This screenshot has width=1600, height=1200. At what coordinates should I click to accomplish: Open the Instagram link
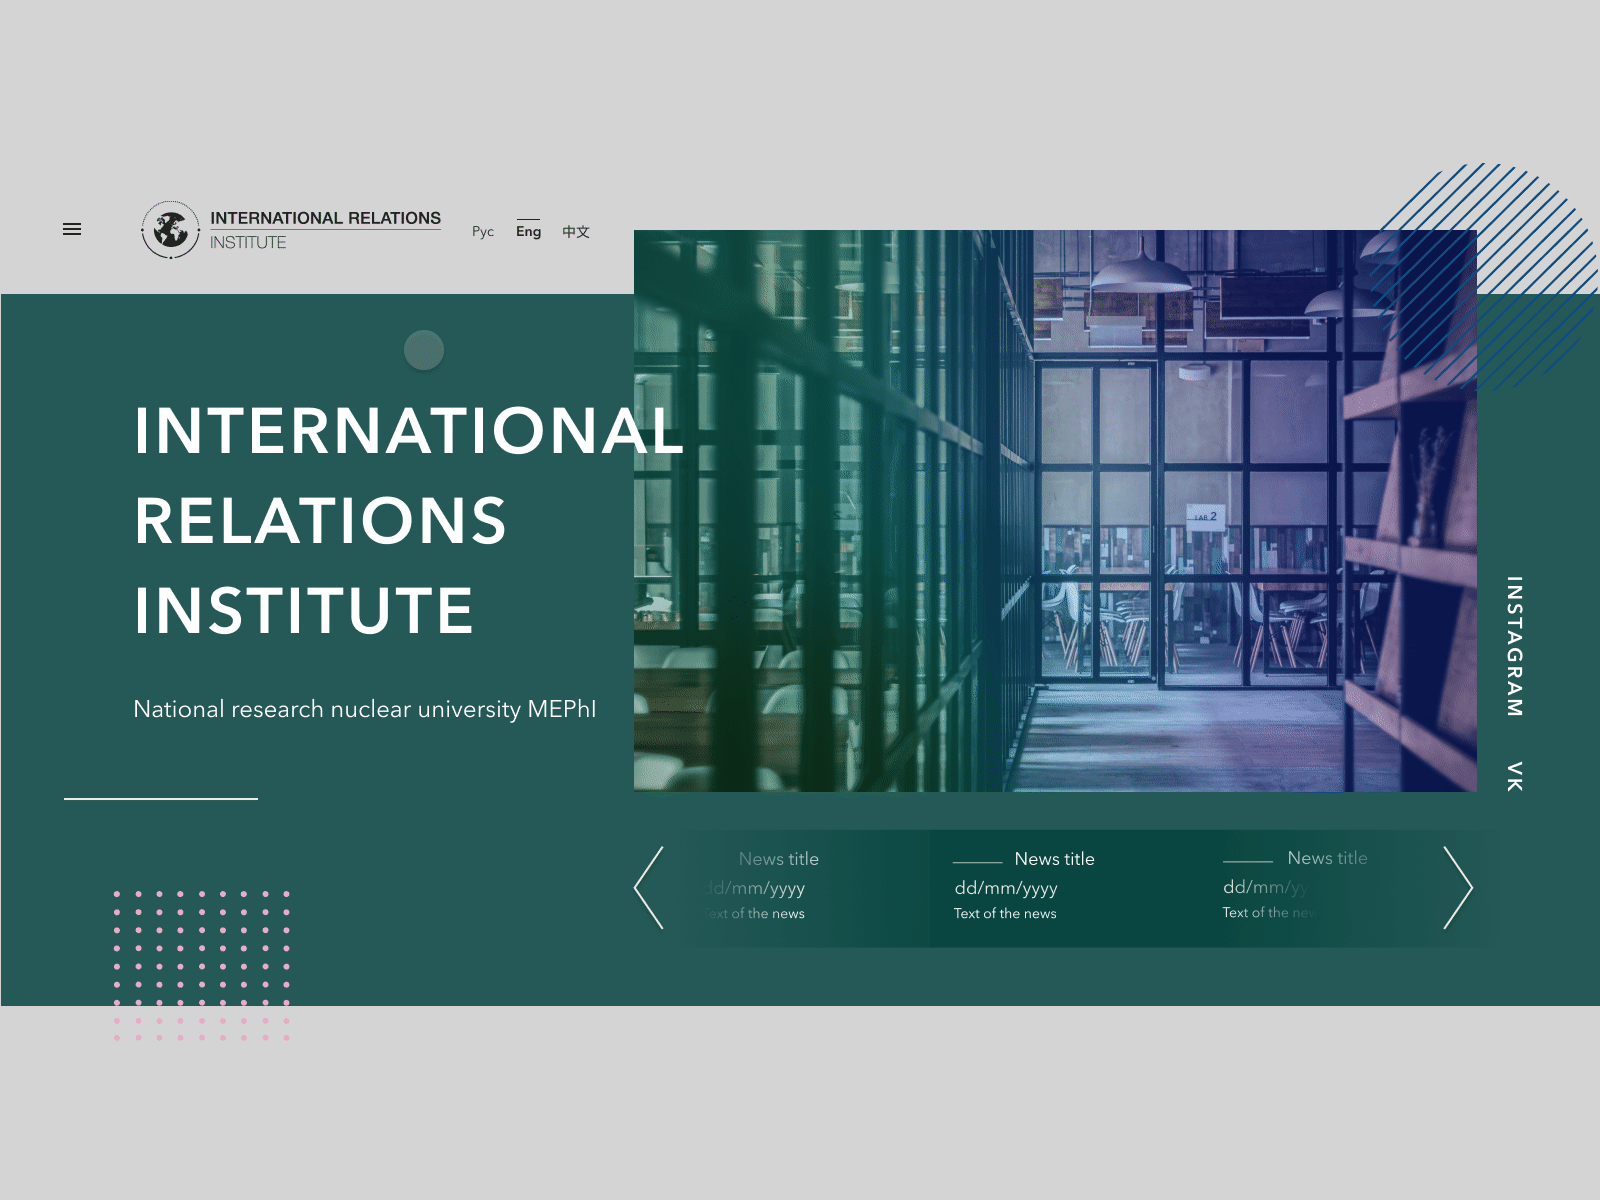click(x=1515, y=646)
